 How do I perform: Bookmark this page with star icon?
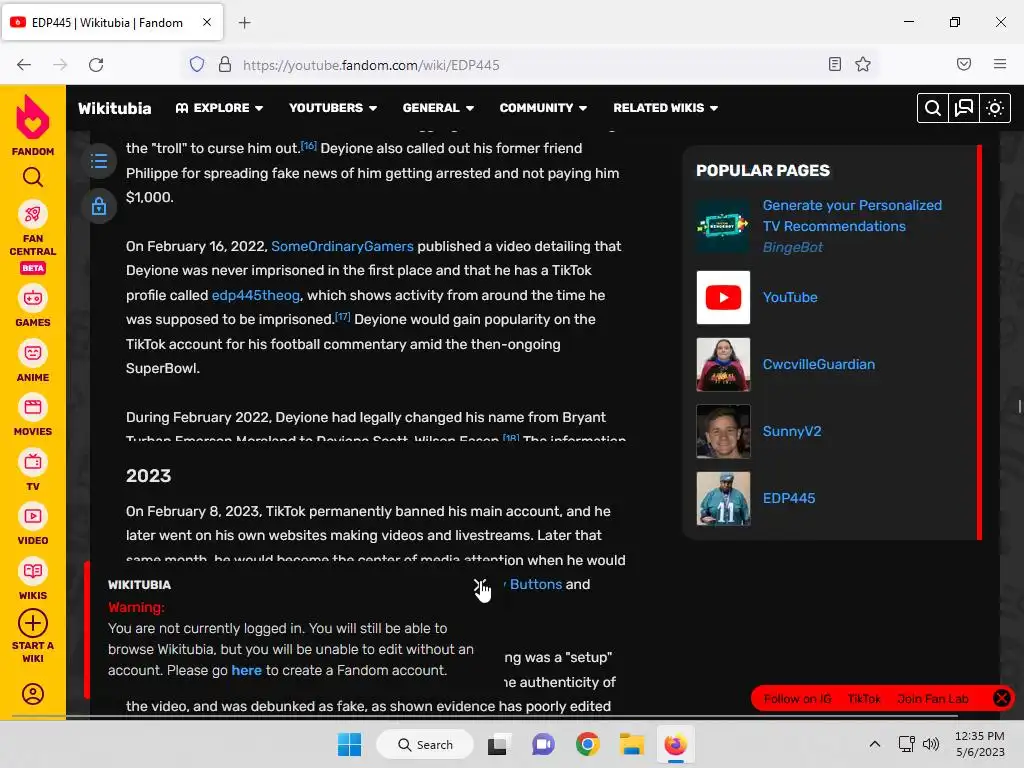coord(863,64)
